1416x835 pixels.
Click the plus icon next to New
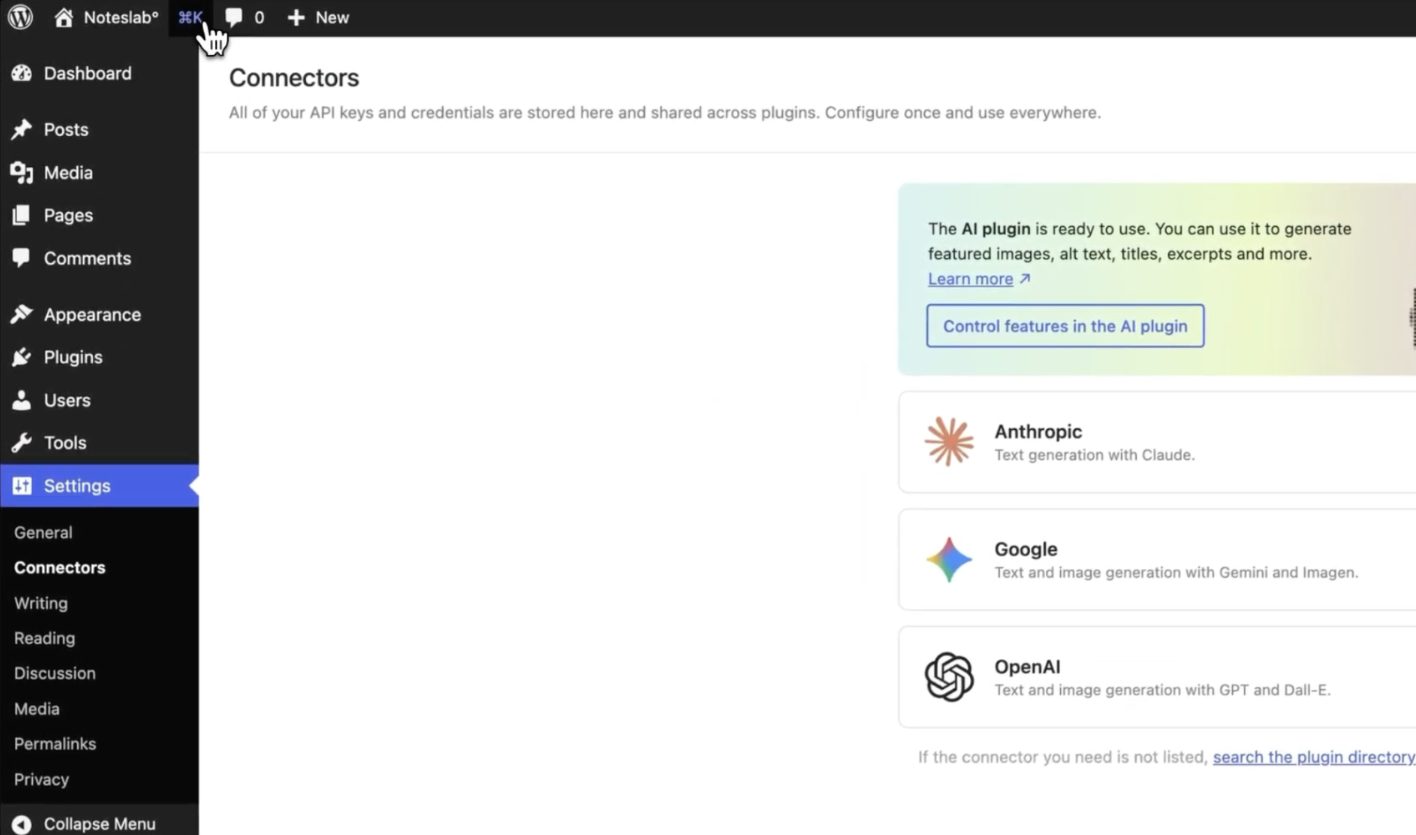296,17
